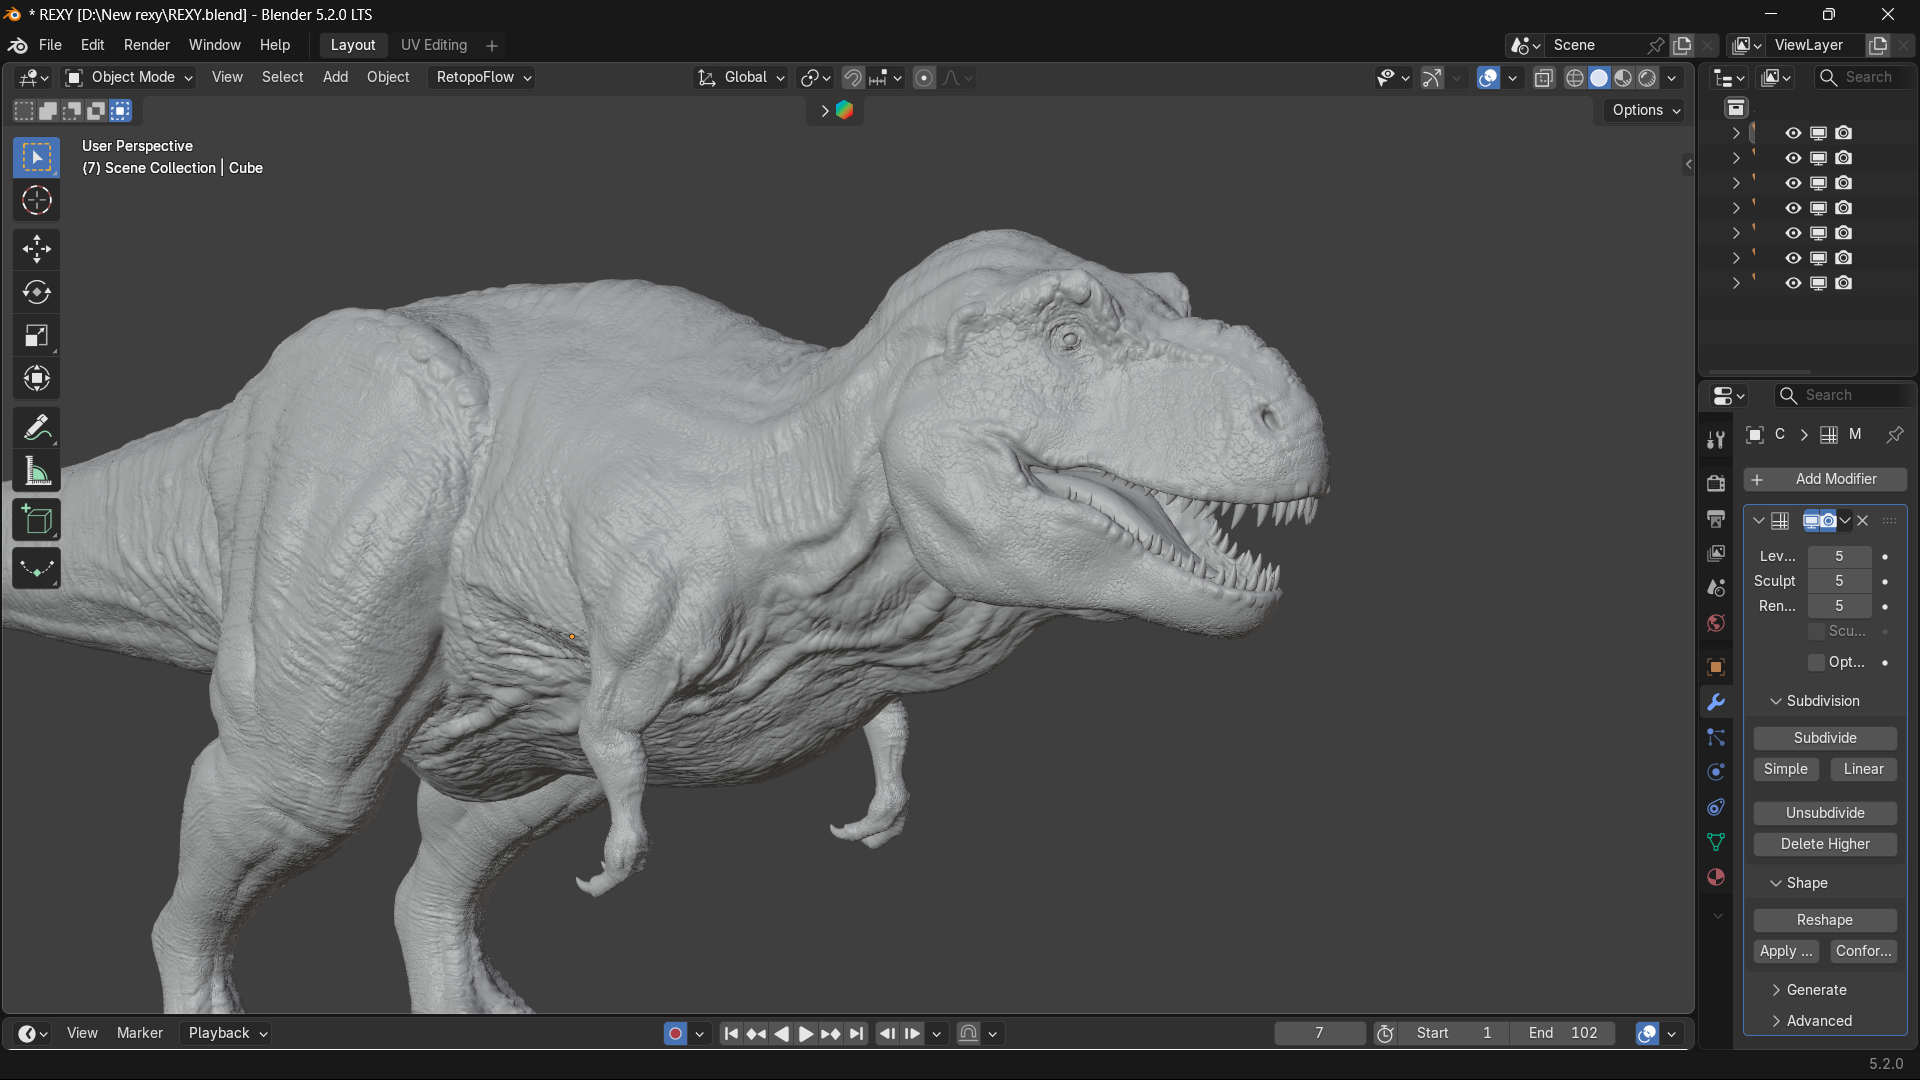
Task: Open the Global transform orientation dropdown
Action: [x=742, y=77]
